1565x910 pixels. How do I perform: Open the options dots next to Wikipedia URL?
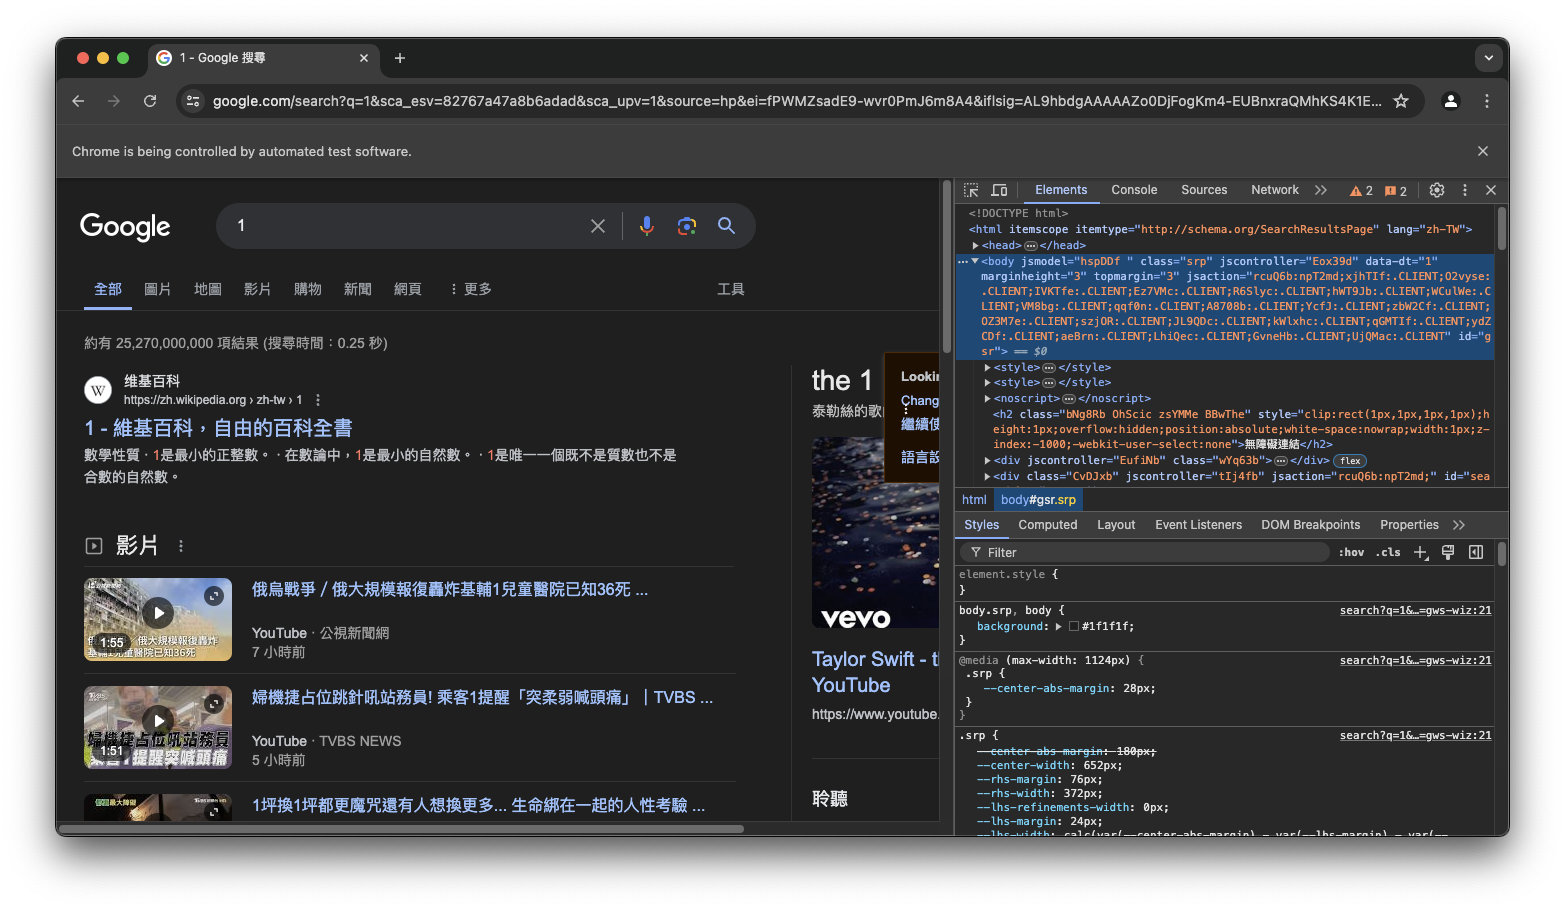pos(318,400)
